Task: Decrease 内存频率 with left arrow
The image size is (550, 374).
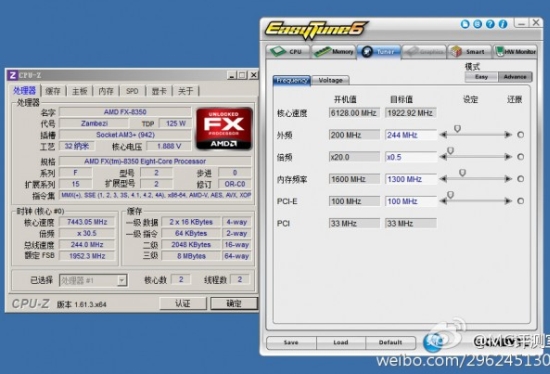Action: click(x=444, y=179)
